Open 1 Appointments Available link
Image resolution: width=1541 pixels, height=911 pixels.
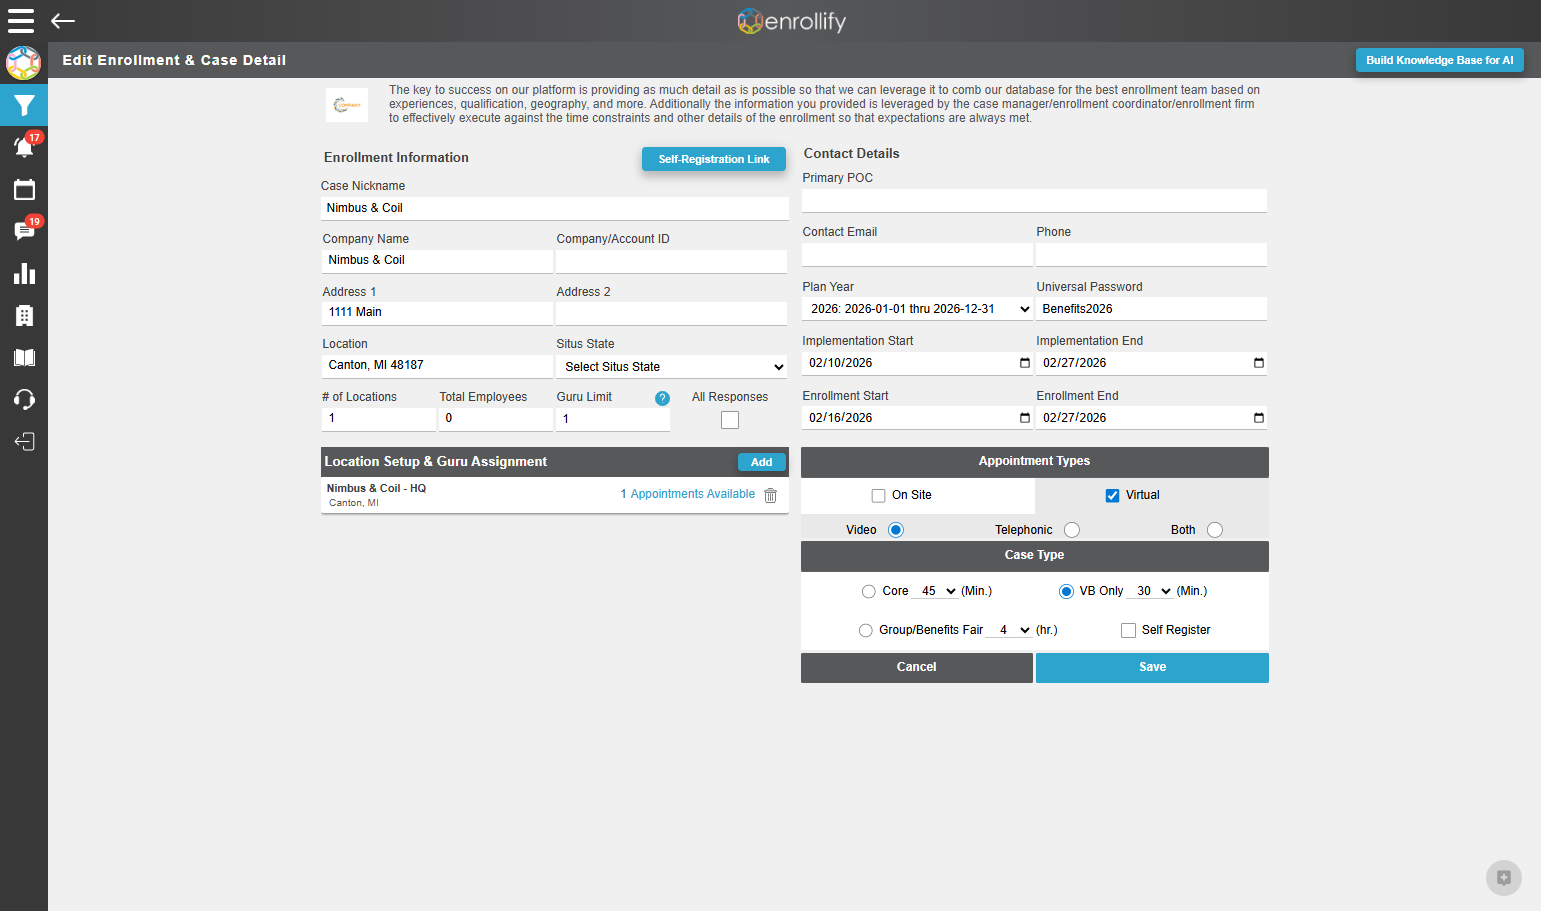point(687,494)
